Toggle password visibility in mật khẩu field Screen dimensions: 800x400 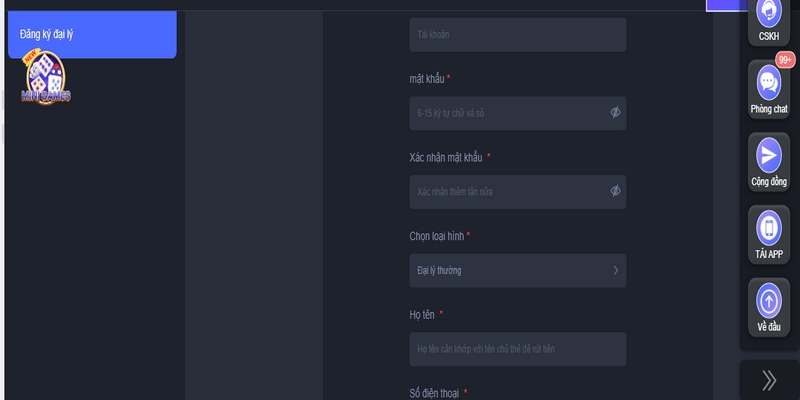[615, 113]
